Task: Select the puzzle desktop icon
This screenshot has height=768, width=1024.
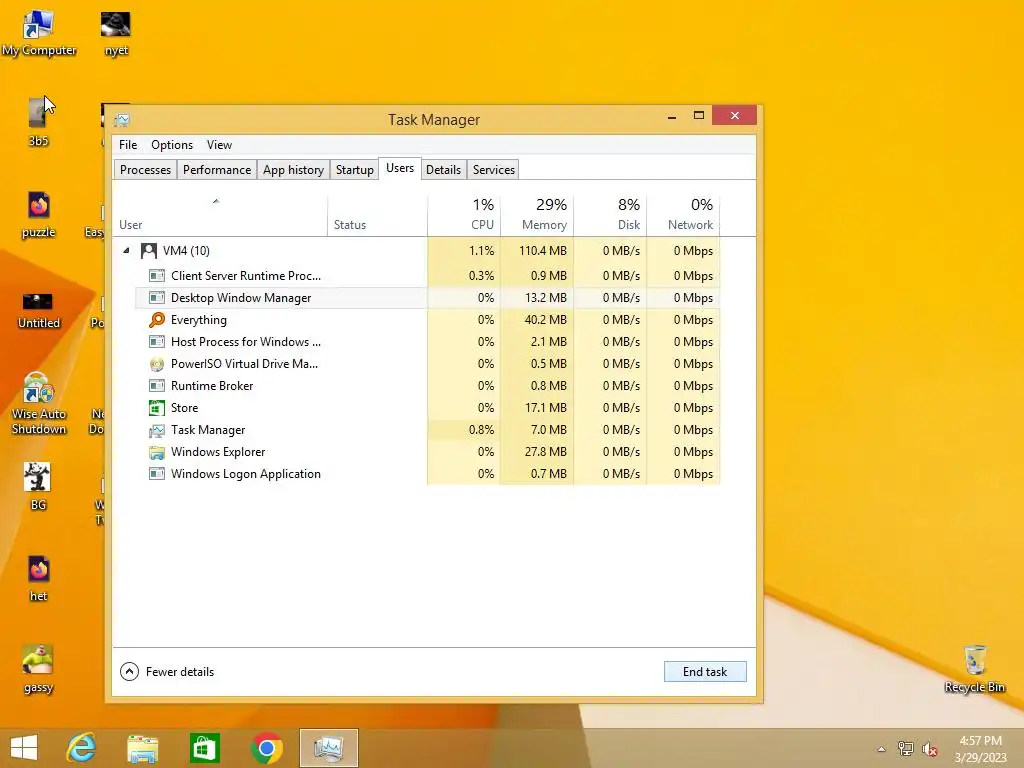Action: [x=39, y=214]
